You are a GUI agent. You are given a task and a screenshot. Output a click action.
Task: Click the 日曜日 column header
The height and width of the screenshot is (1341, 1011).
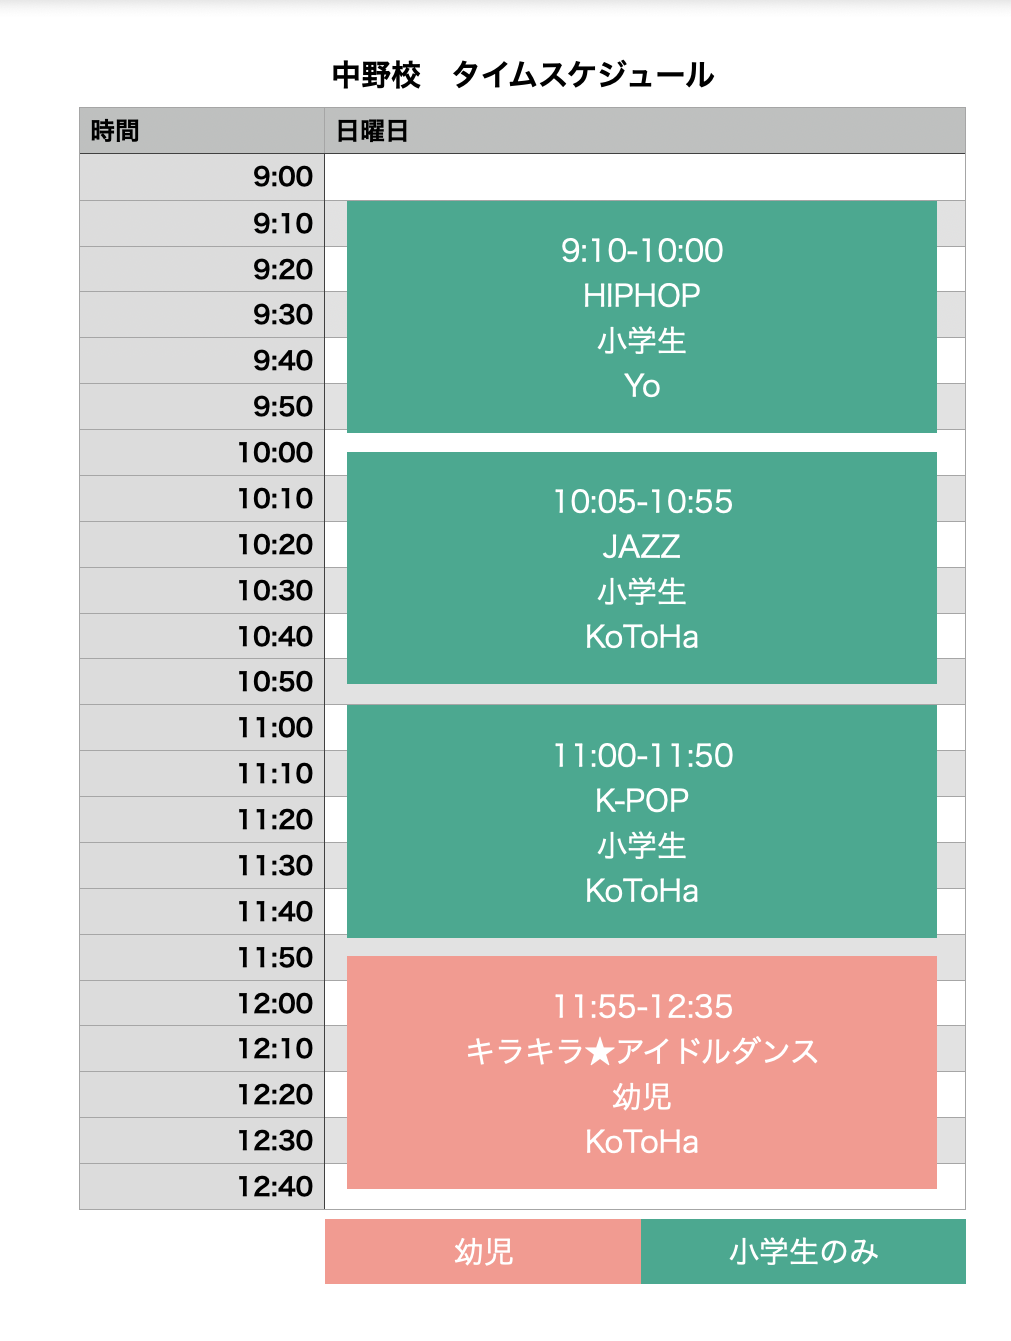pos(372,131)
